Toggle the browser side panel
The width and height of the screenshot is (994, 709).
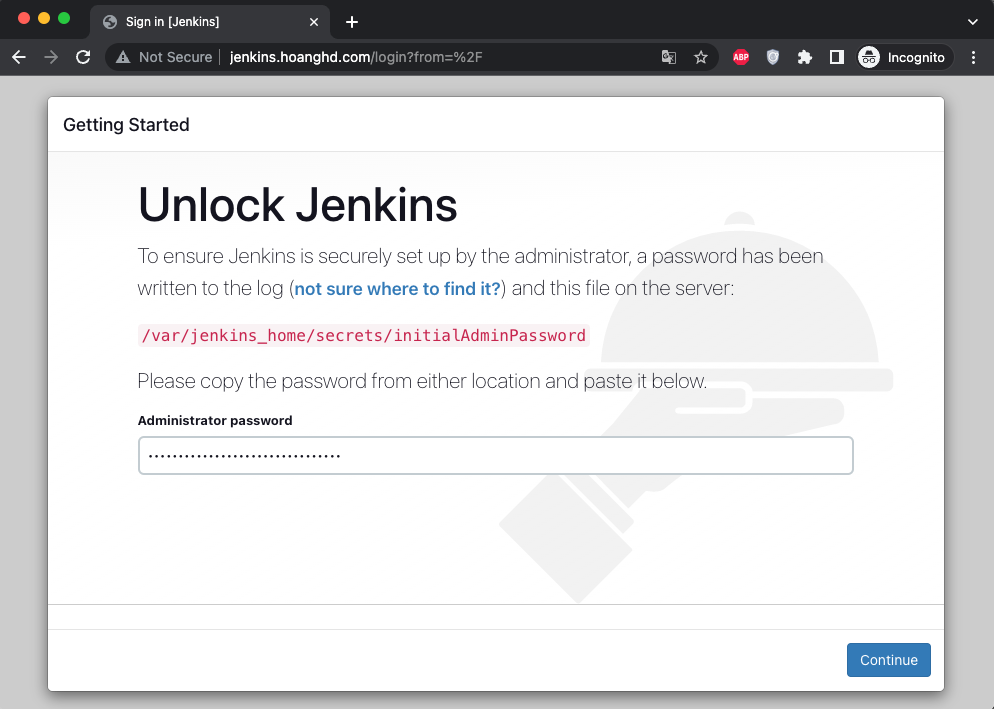(837, 57)
